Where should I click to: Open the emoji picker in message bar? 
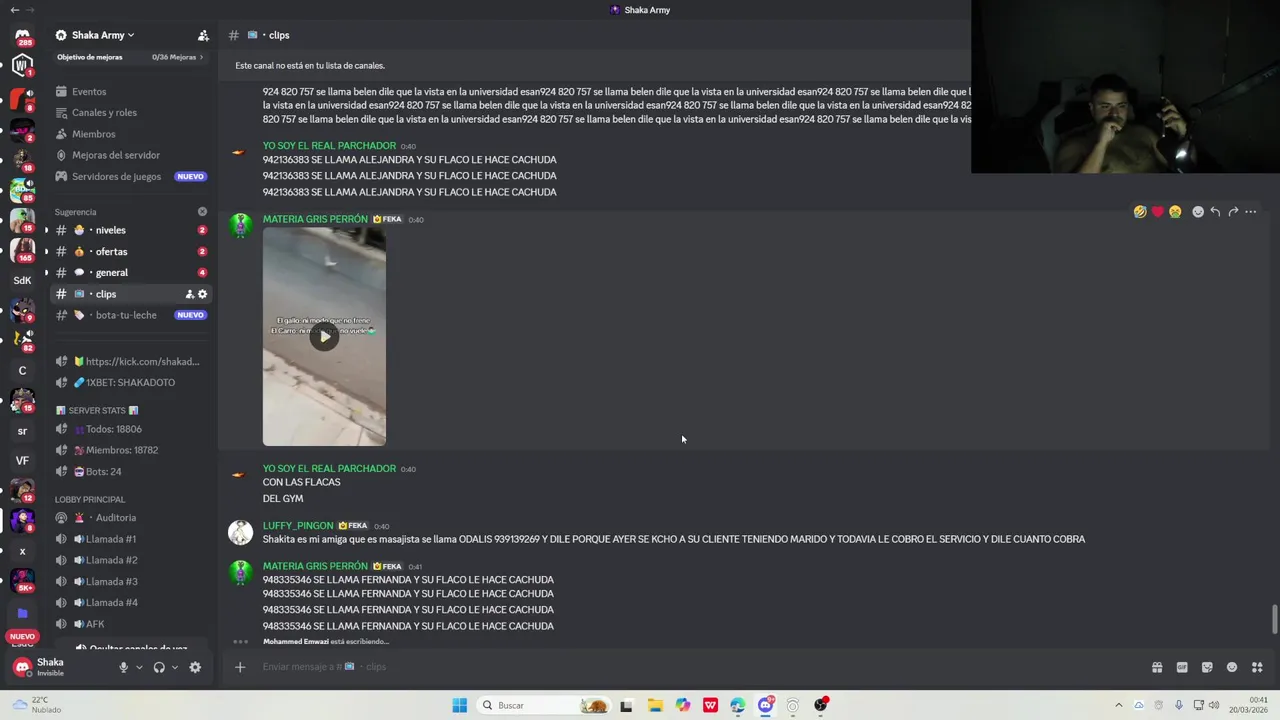[x=1232, y=667]
